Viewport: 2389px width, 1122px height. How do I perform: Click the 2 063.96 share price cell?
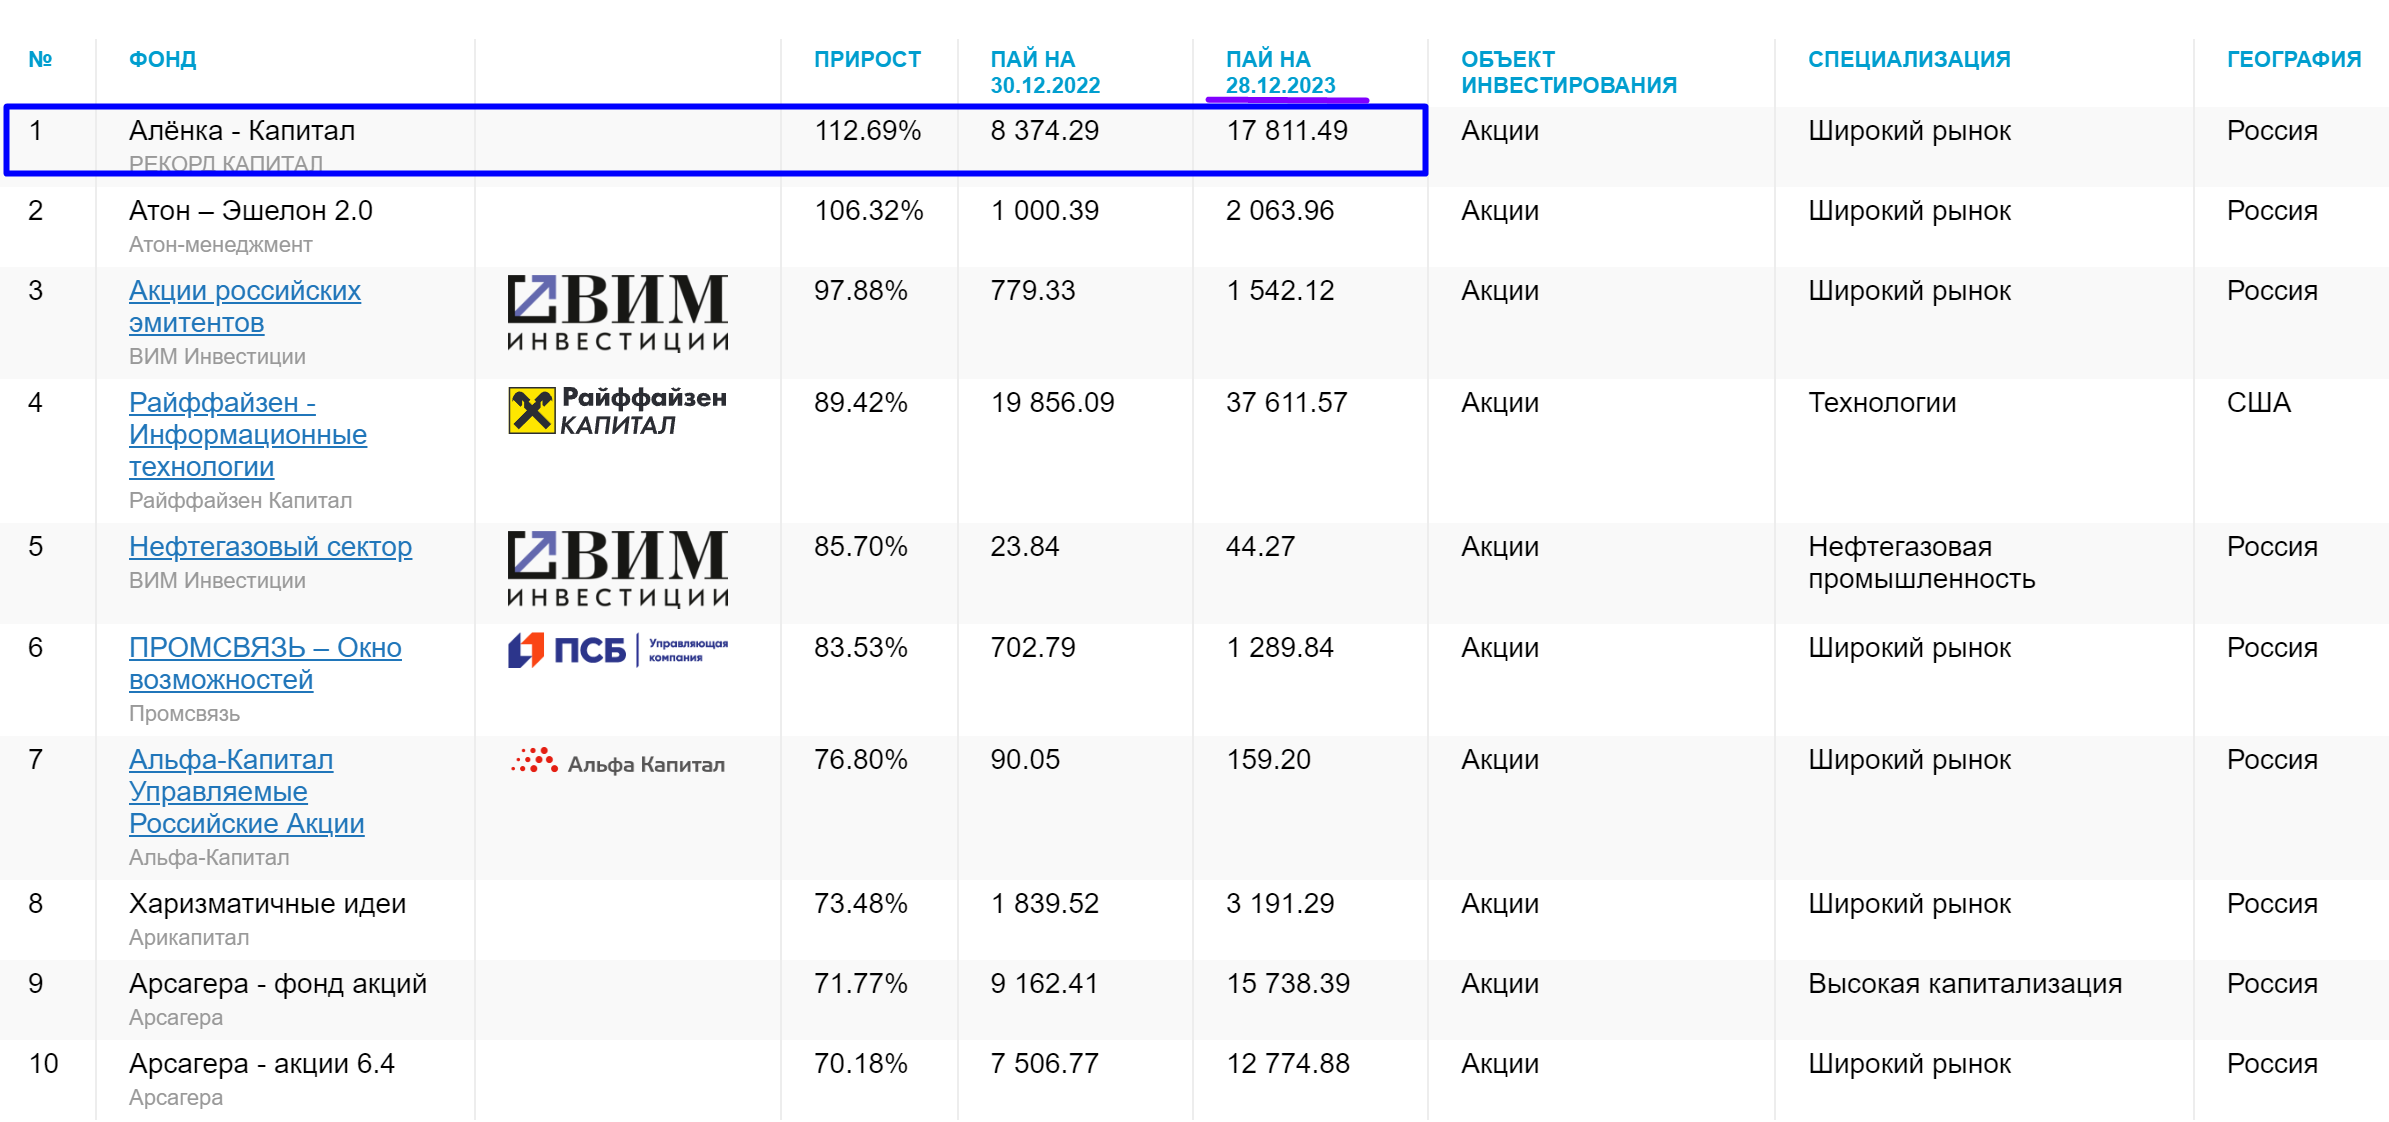tap(1280, 211)
